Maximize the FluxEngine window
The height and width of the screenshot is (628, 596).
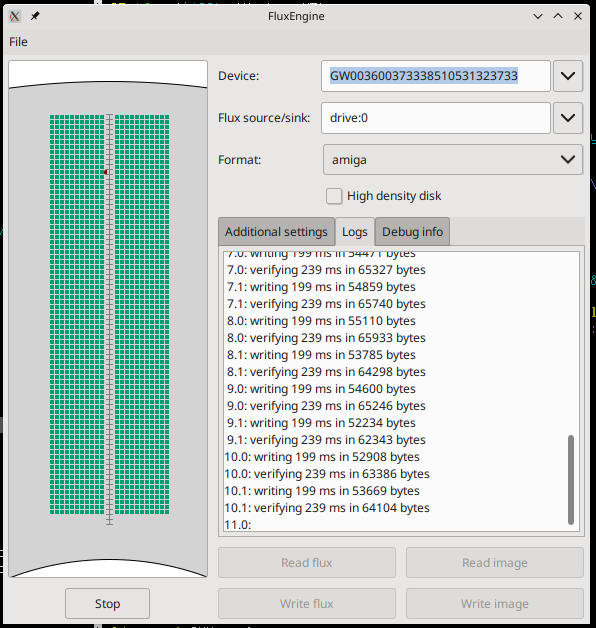pyautogui.click(x=558, y=16)
